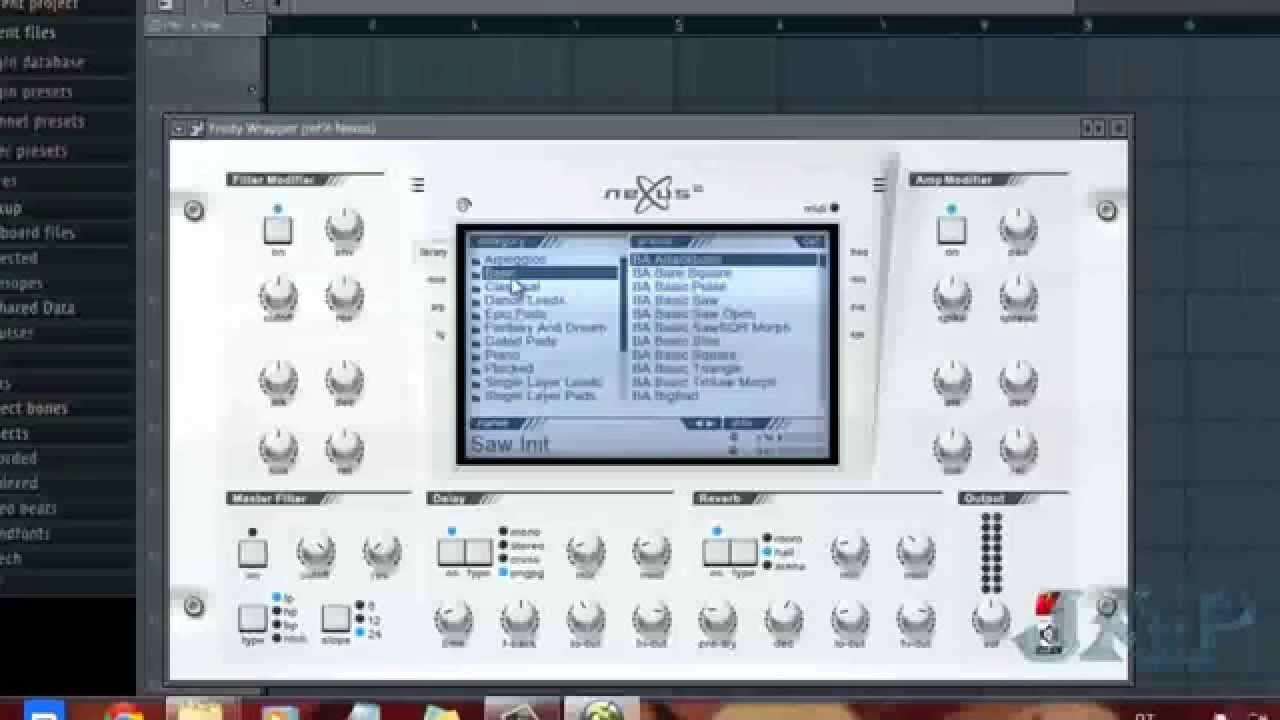This screenshot has width=1280, height=720.
Task: Click the plug icon in Fruity Wrapper title bar
Action: [197, 128]
